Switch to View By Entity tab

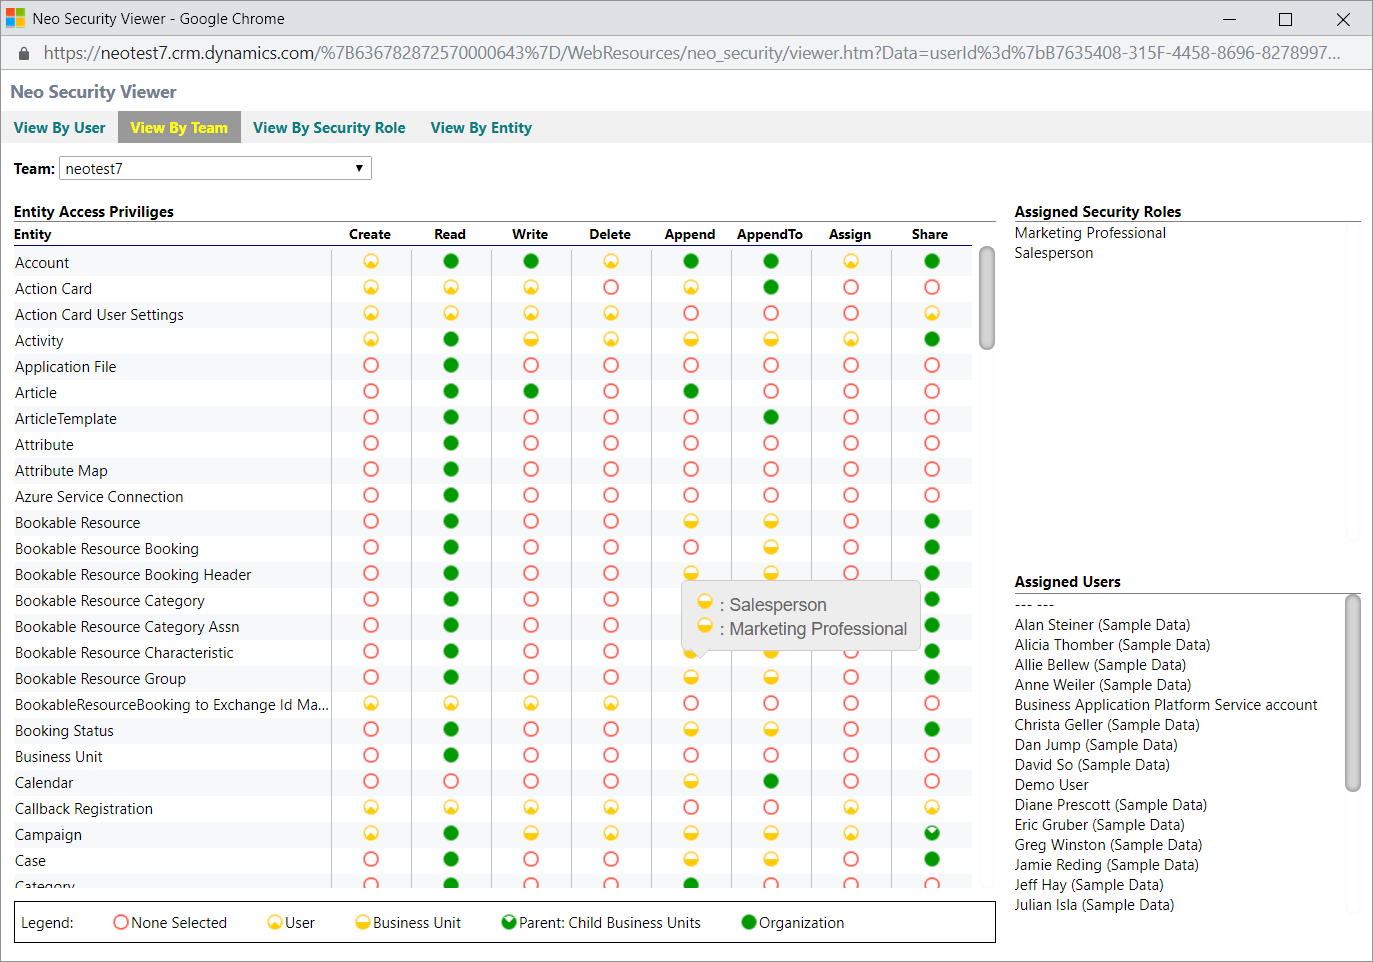tap(481, 127)
